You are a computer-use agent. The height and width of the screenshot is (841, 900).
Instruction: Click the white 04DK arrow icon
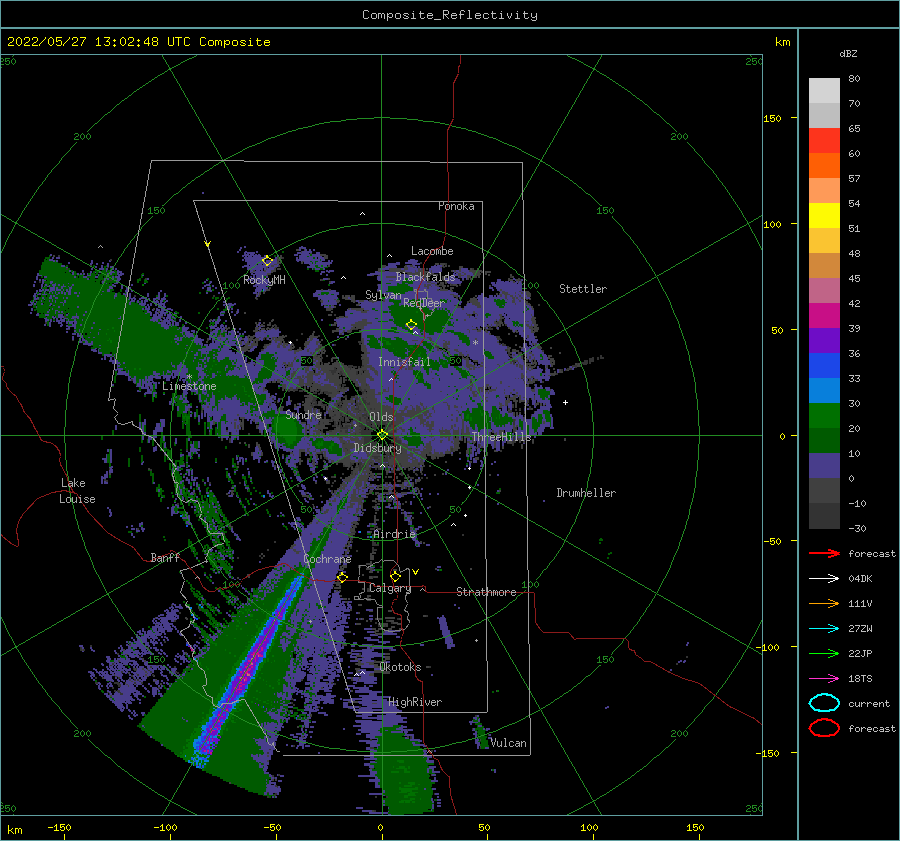pos(824,579)
